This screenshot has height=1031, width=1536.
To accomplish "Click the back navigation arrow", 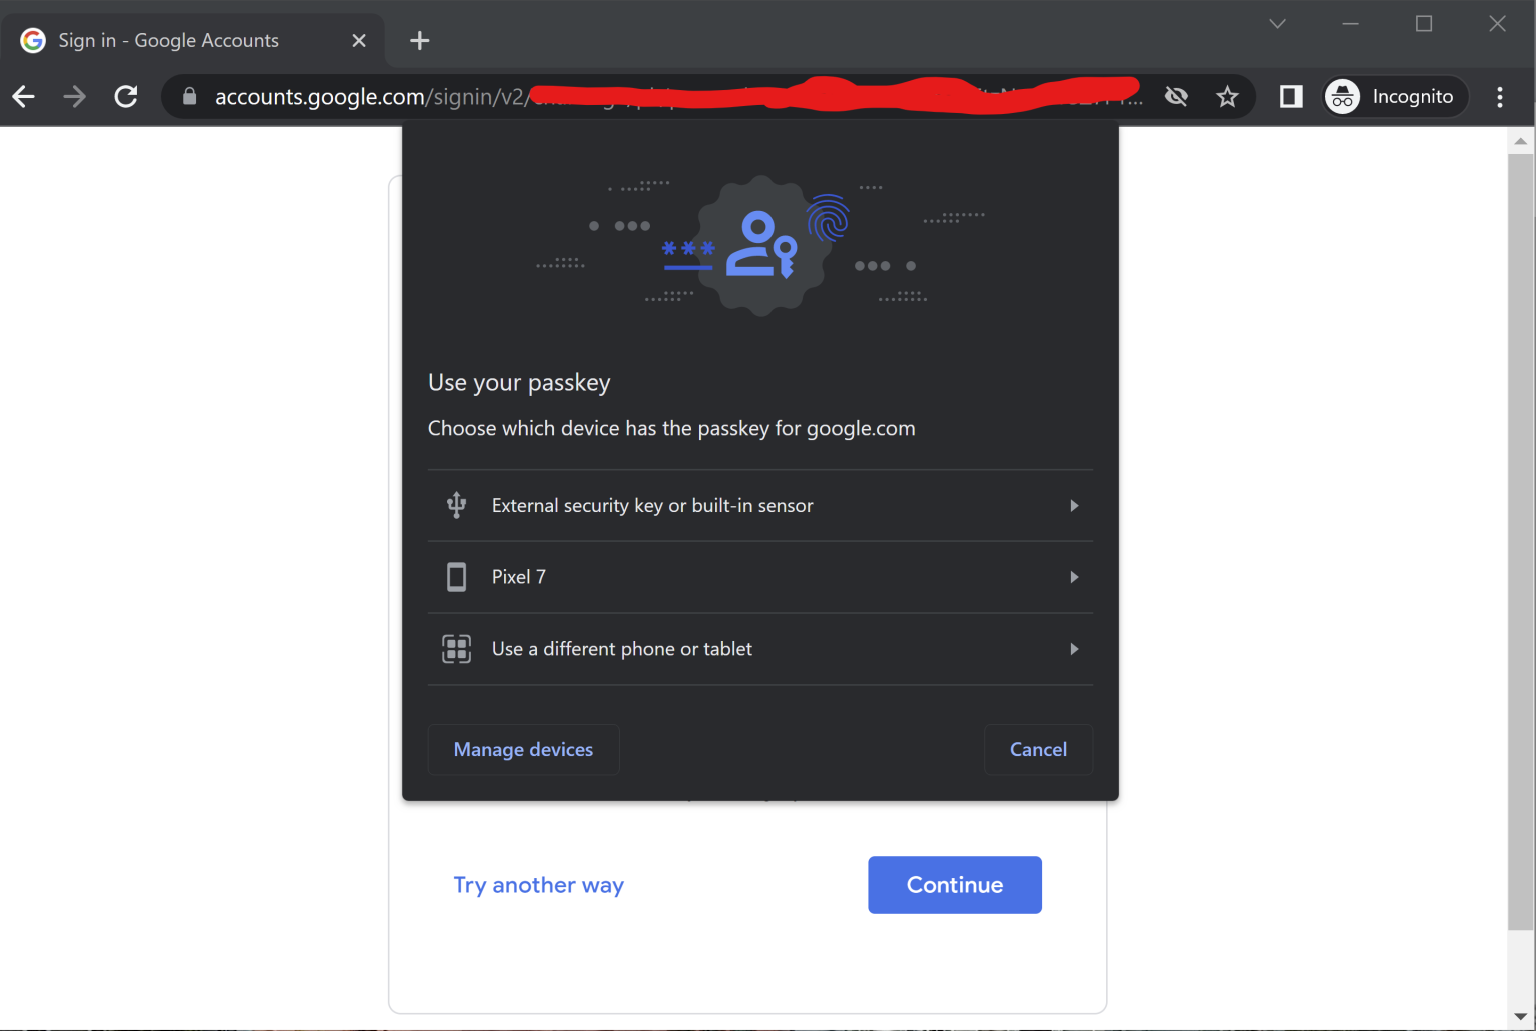I will [23, 96].
